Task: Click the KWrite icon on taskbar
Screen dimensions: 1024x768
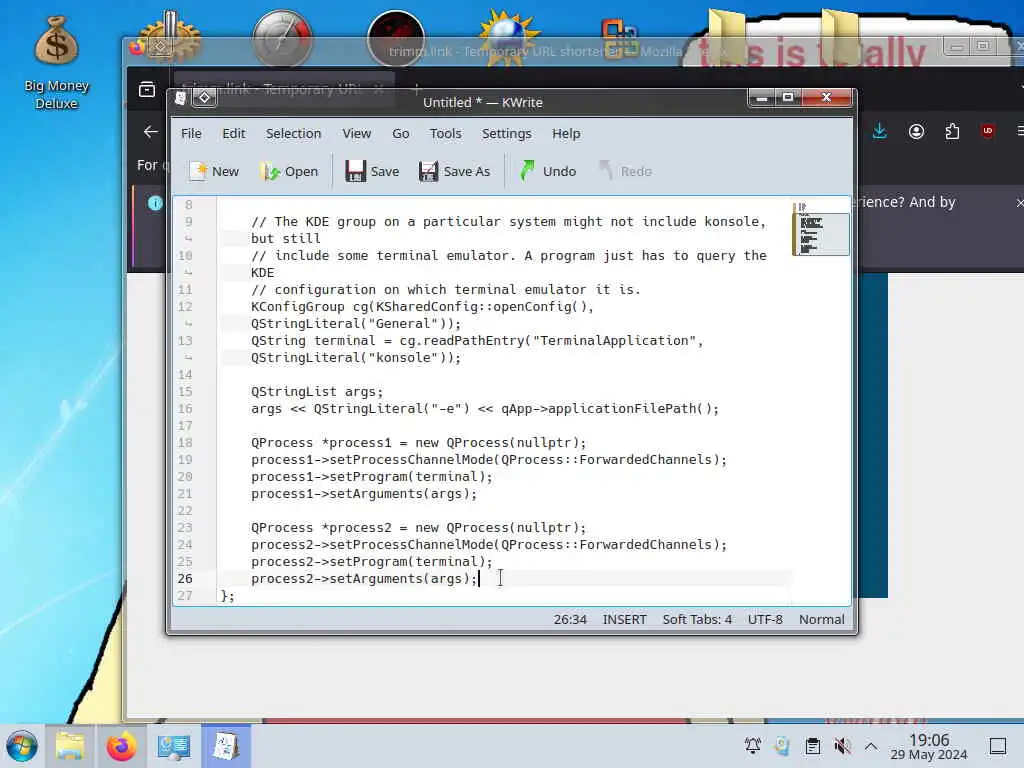Action: coord(226,746)
